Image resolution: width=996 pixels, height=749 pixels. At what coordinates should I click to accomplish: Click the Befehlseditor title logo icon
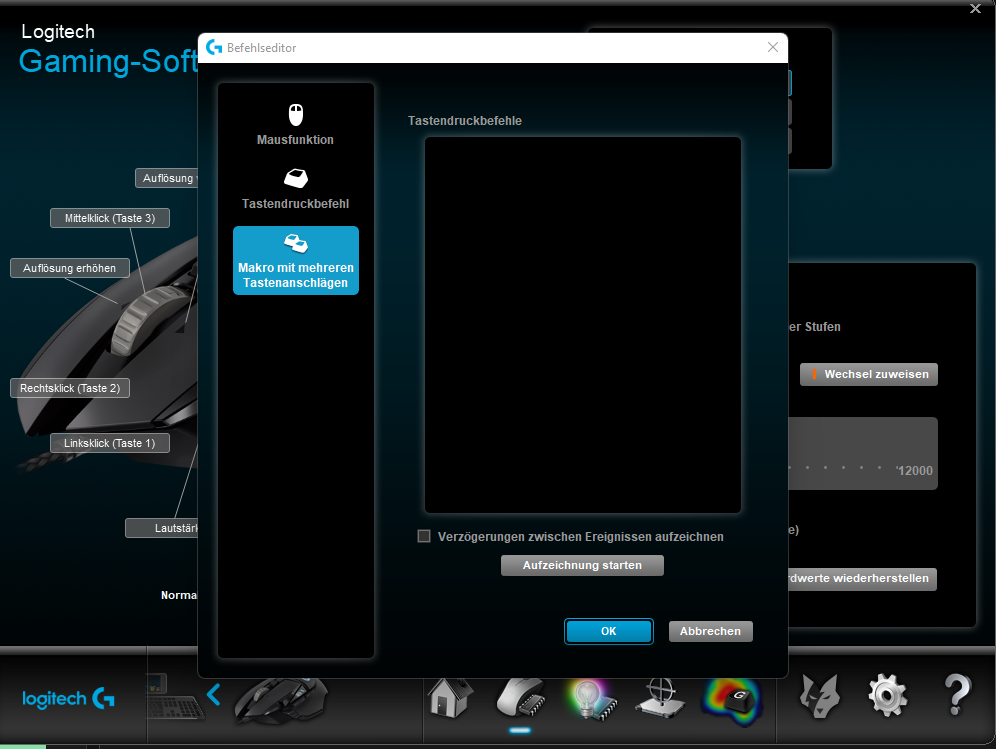tap(214, 48)
